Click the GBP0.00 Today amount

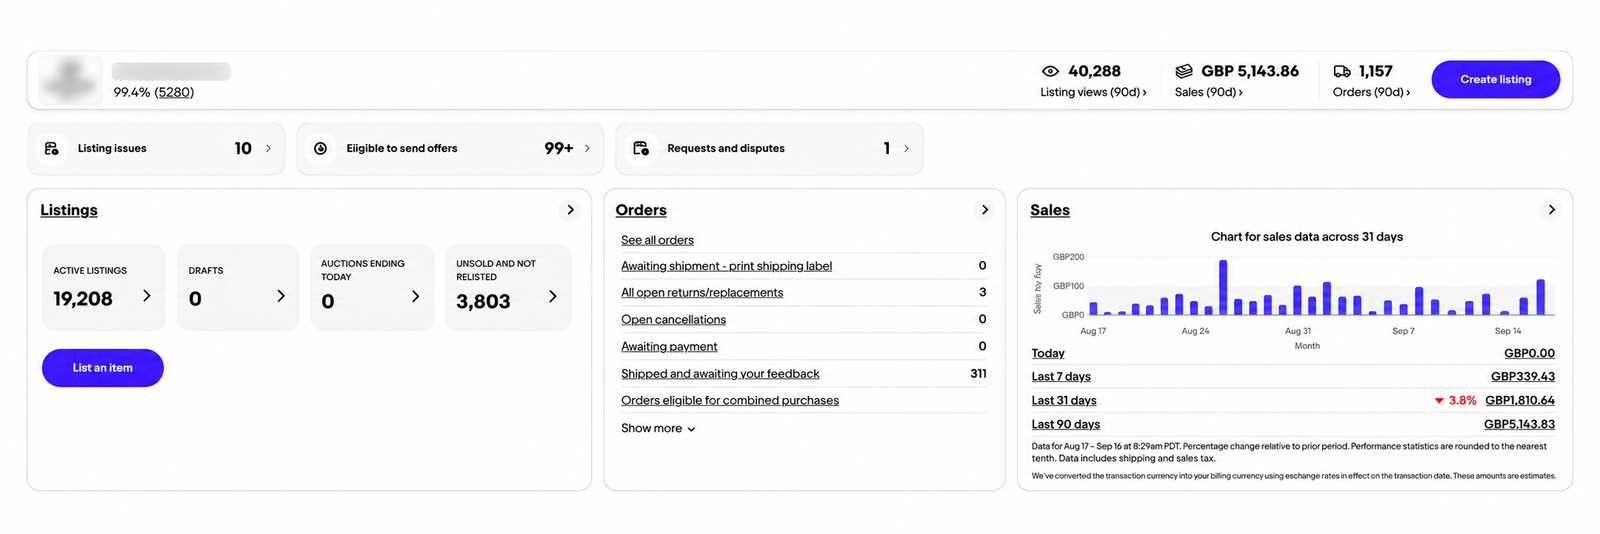pyautogui.click(x=1529, y=353)
